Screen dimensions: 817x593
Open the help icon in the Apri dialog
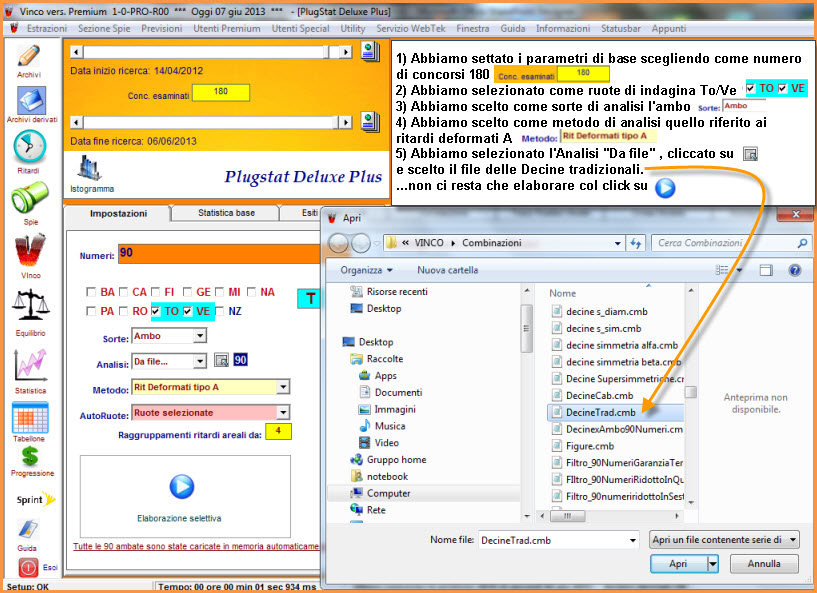(795, 270)
